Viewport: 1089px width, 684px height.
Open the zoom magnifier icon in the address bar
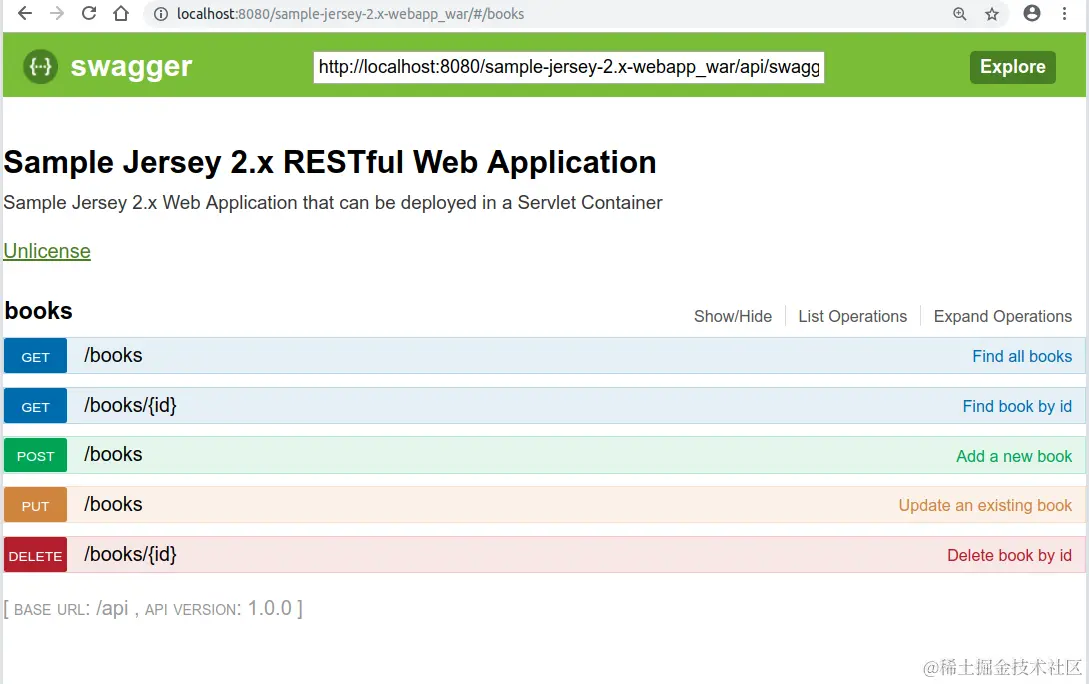(x=959, y=14)
